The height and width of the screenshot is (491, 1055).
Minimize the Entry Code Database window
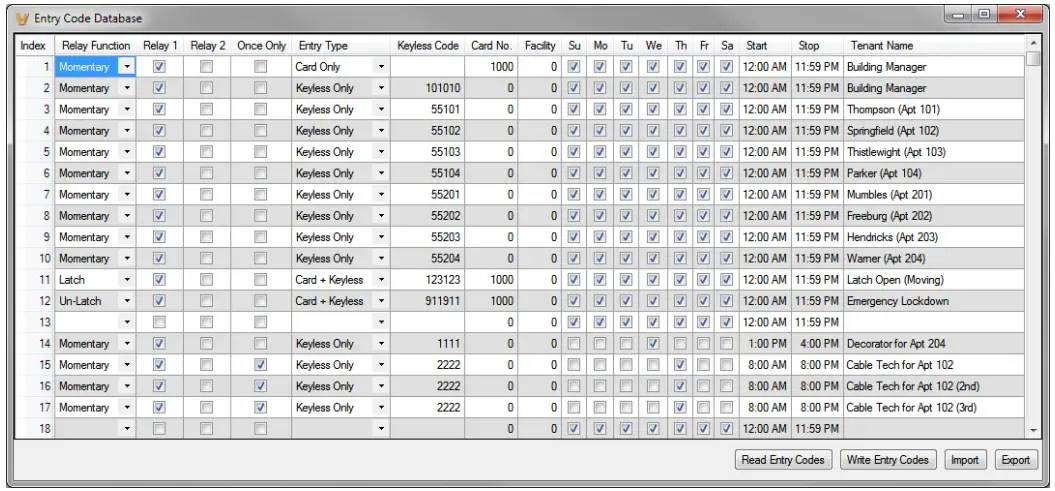click(x=963, y=16)
